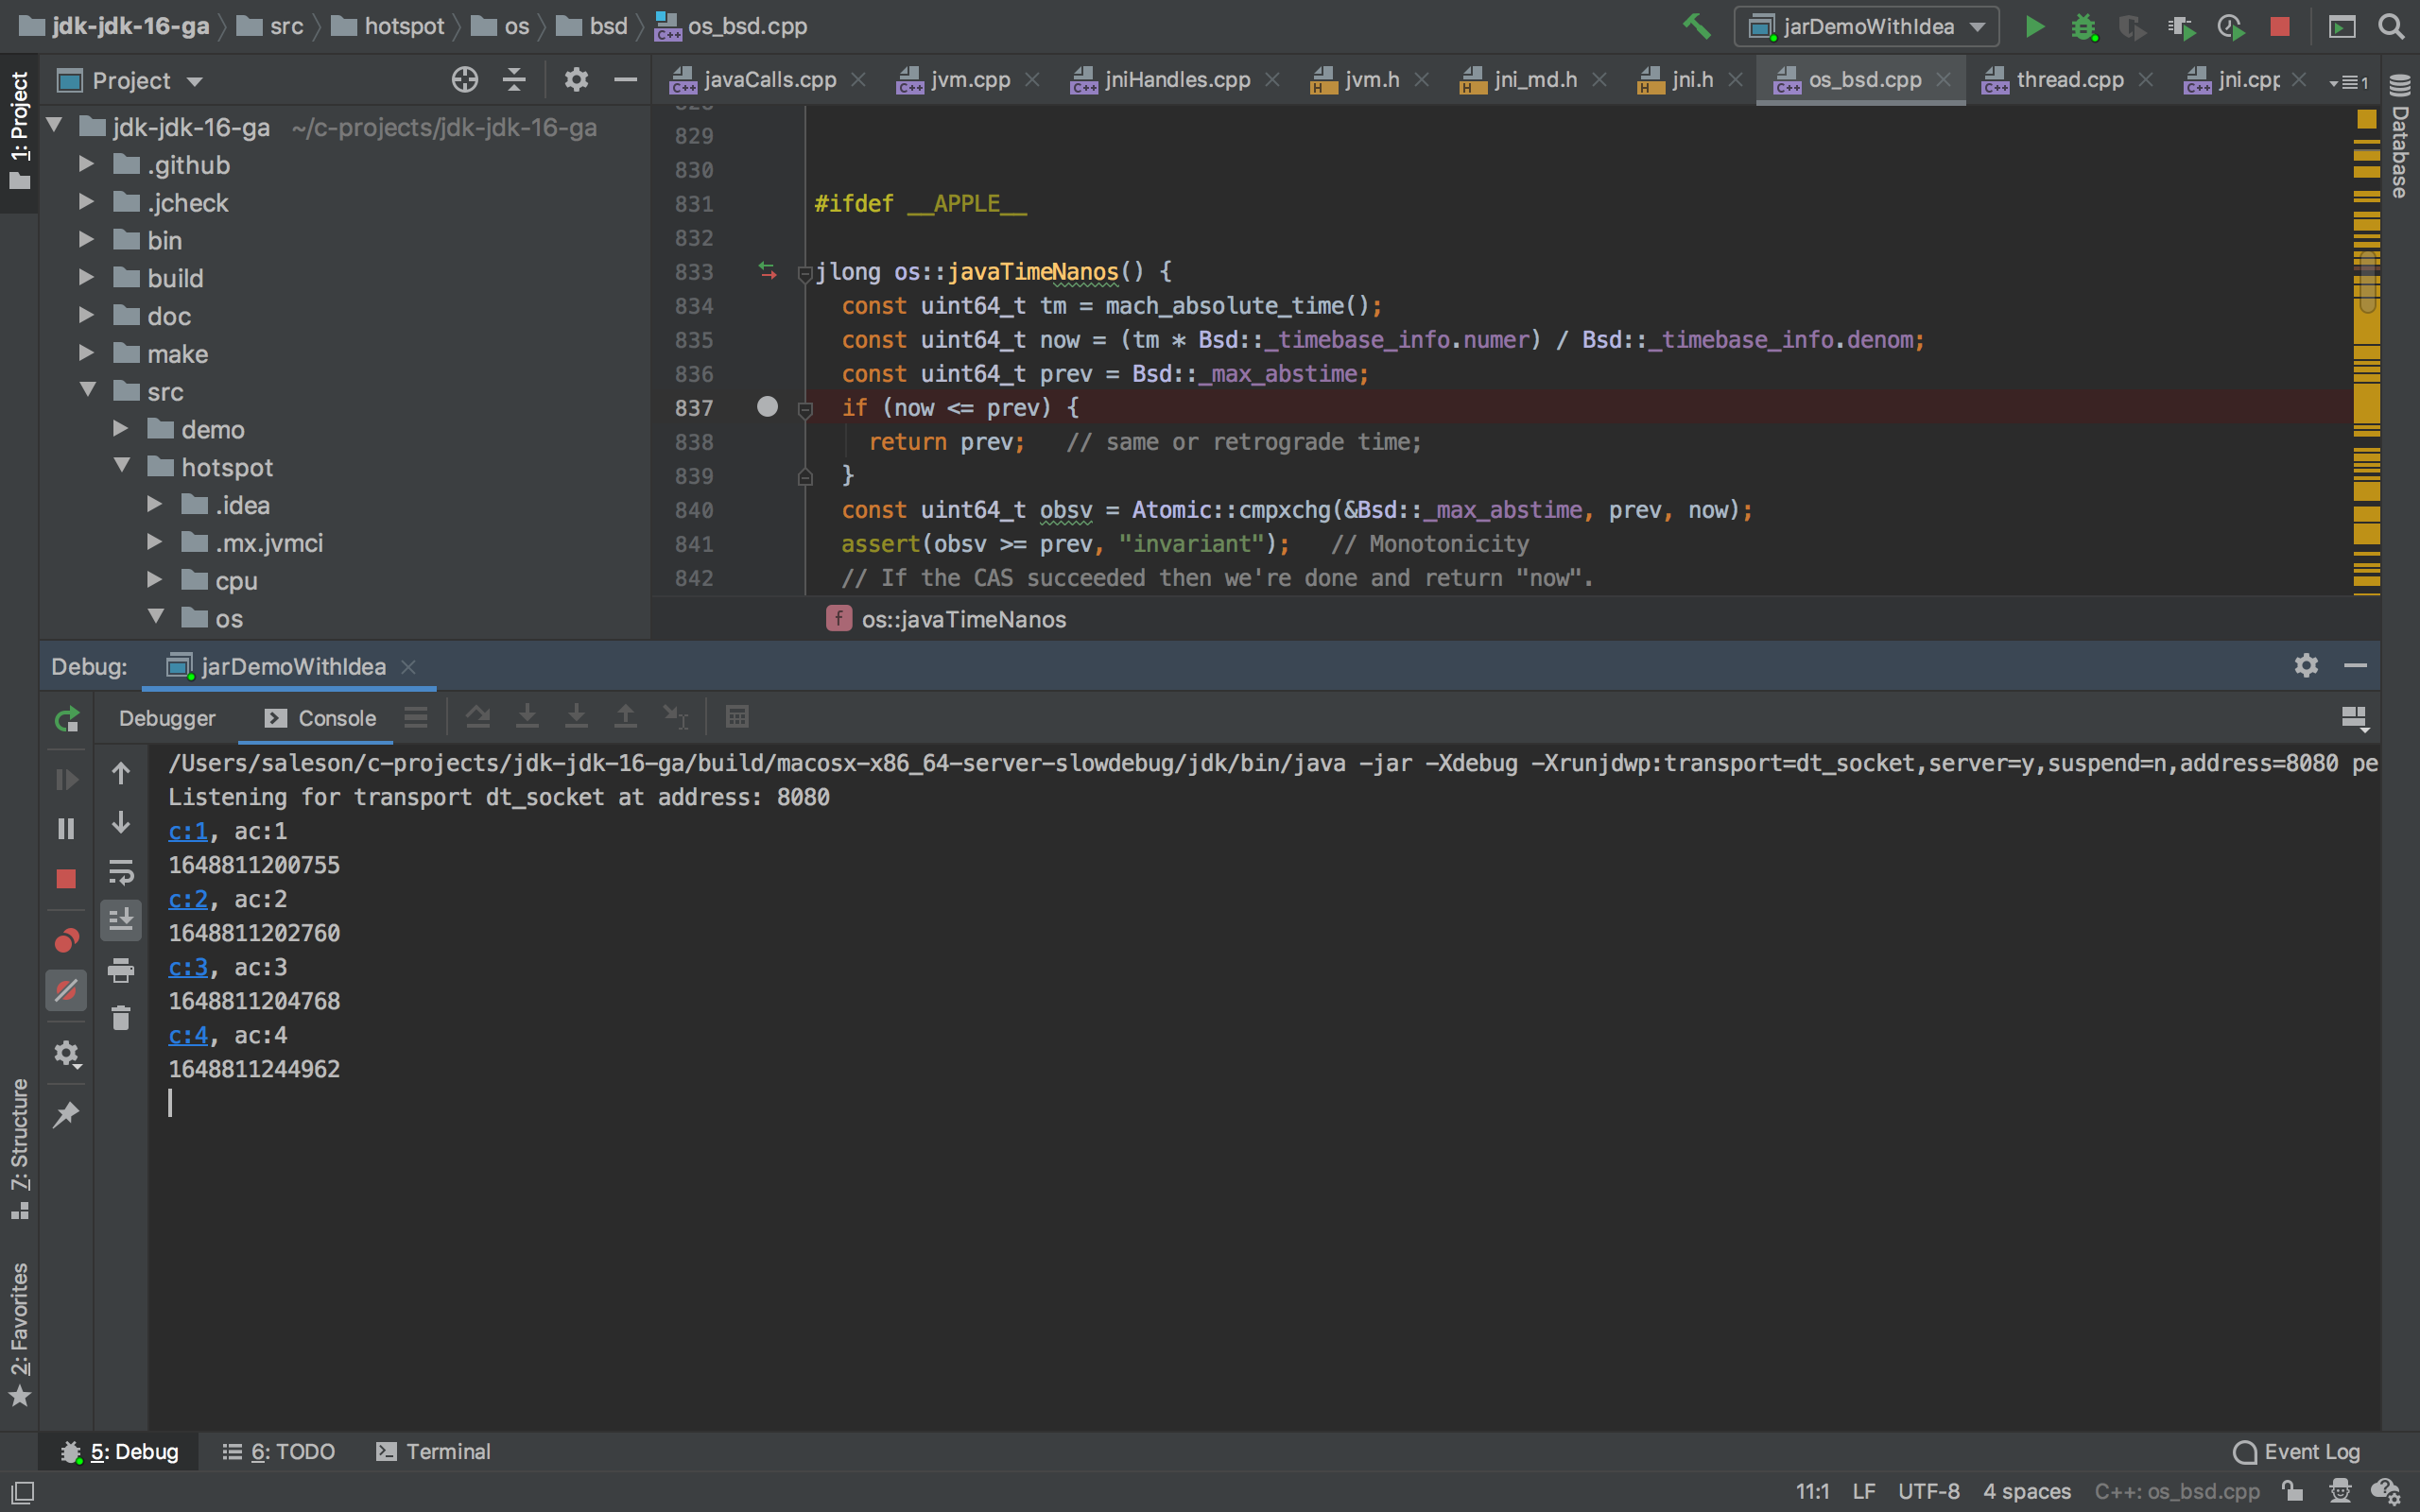Open Search Everywhere magnifier icon
2420x1512 pixels.
coord(2391,26)
